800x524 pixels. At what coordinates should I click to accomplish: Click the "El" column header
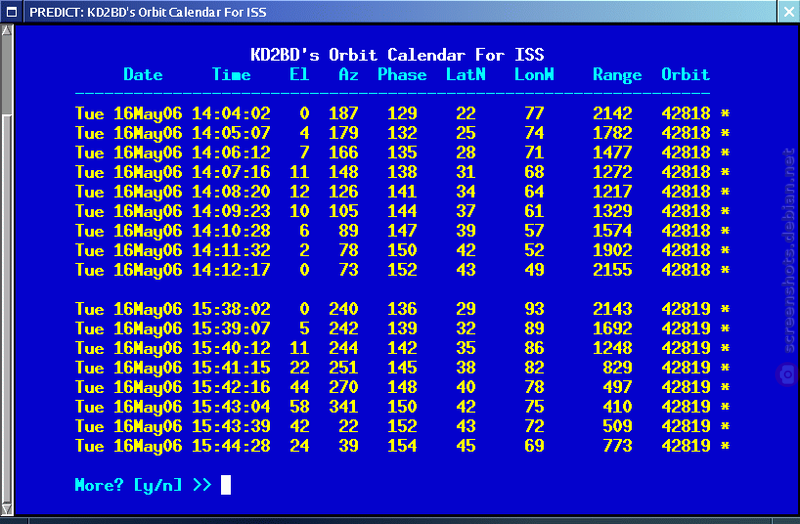(299, 74)
